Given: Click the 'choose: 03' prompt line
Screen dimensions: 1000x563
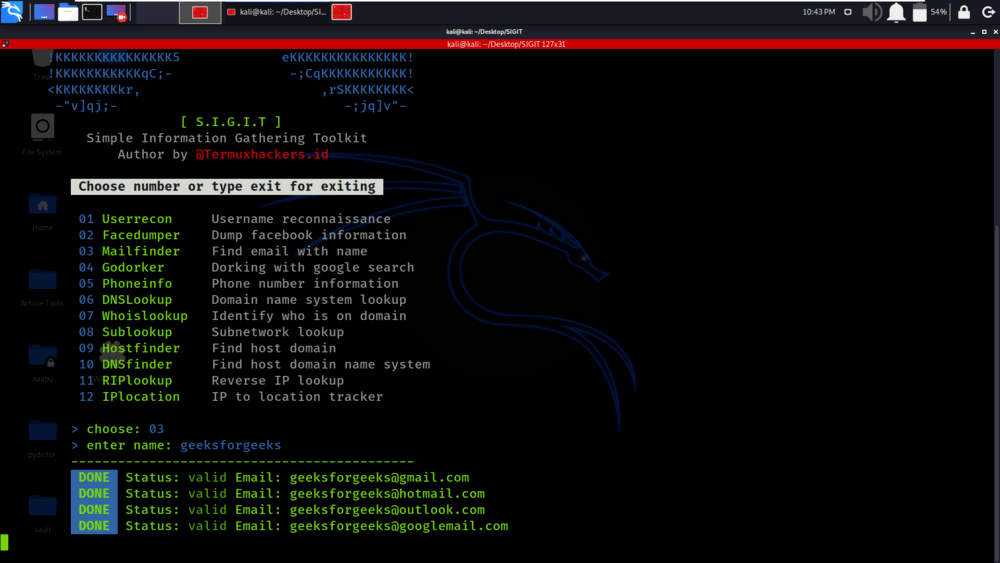Looking at the screenshot, I should (117, 429).
